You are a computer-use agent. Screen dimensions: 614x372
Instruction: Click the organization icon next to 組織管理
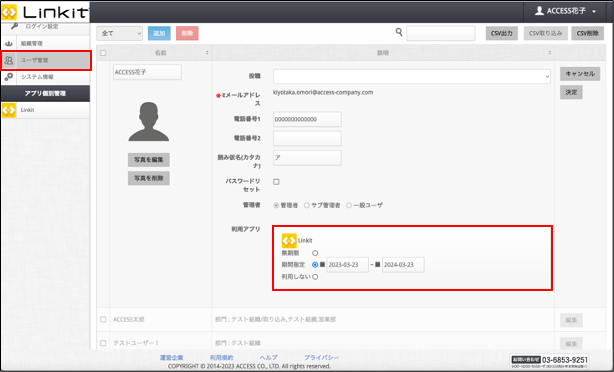pyautogui.click(x=9, y=44)
